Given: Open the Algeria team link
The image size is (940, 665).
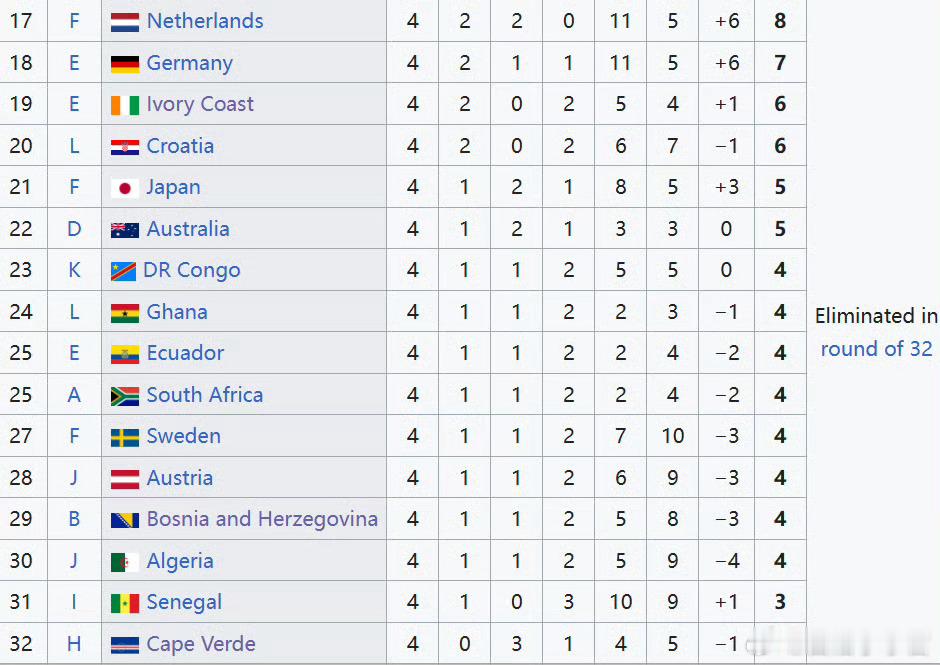Looking at the screenshot, I should [x=180, y=561].
